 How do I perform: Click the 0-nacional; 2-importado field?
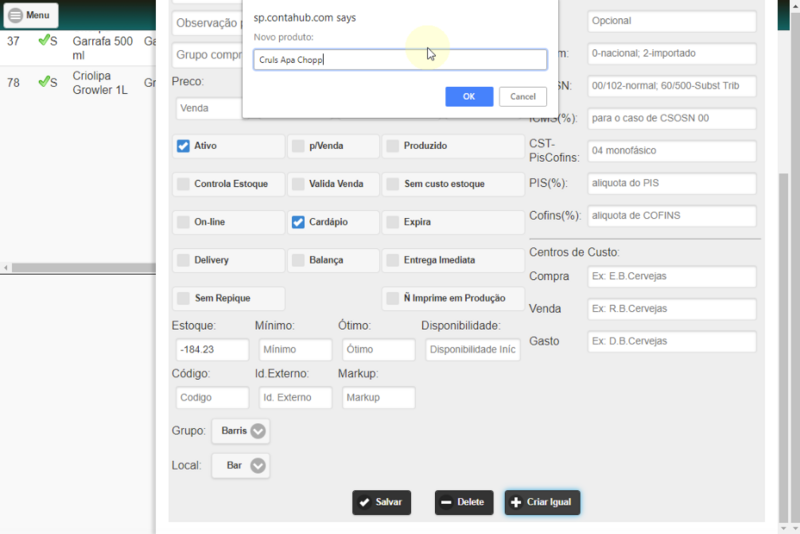click(671, 54)
